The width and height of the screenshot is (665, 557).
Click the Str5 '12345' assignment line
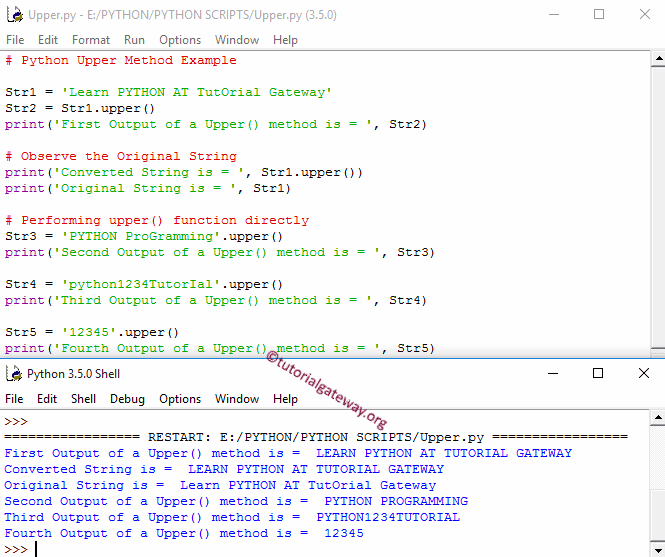92,332
